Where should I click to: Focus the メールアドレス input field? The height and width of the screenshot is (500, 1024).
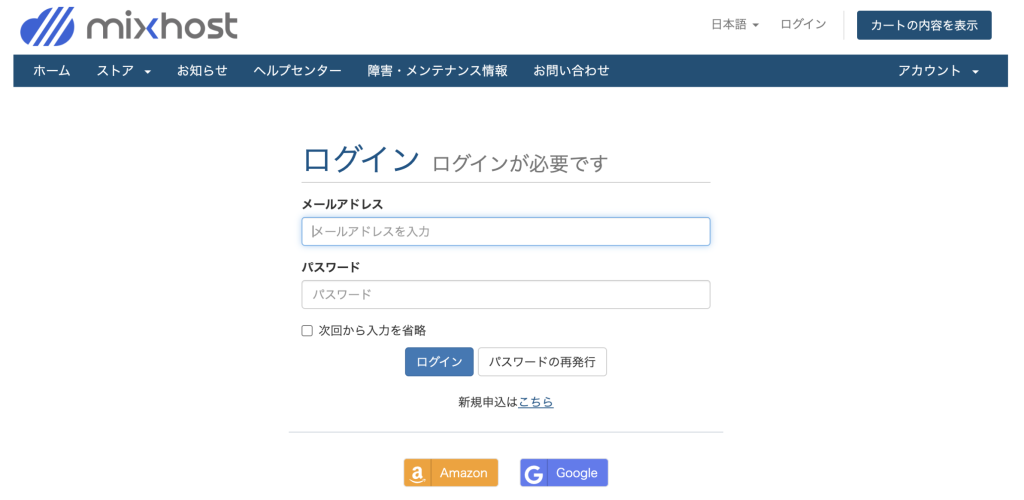[x=506, y=232]
